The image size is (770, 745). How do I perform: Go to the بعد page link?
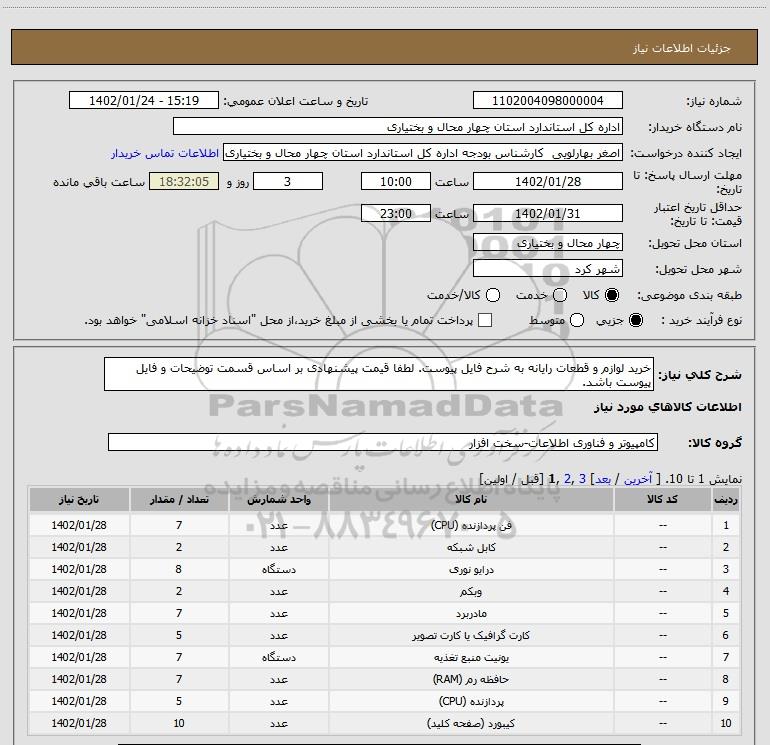coord(603,479)
